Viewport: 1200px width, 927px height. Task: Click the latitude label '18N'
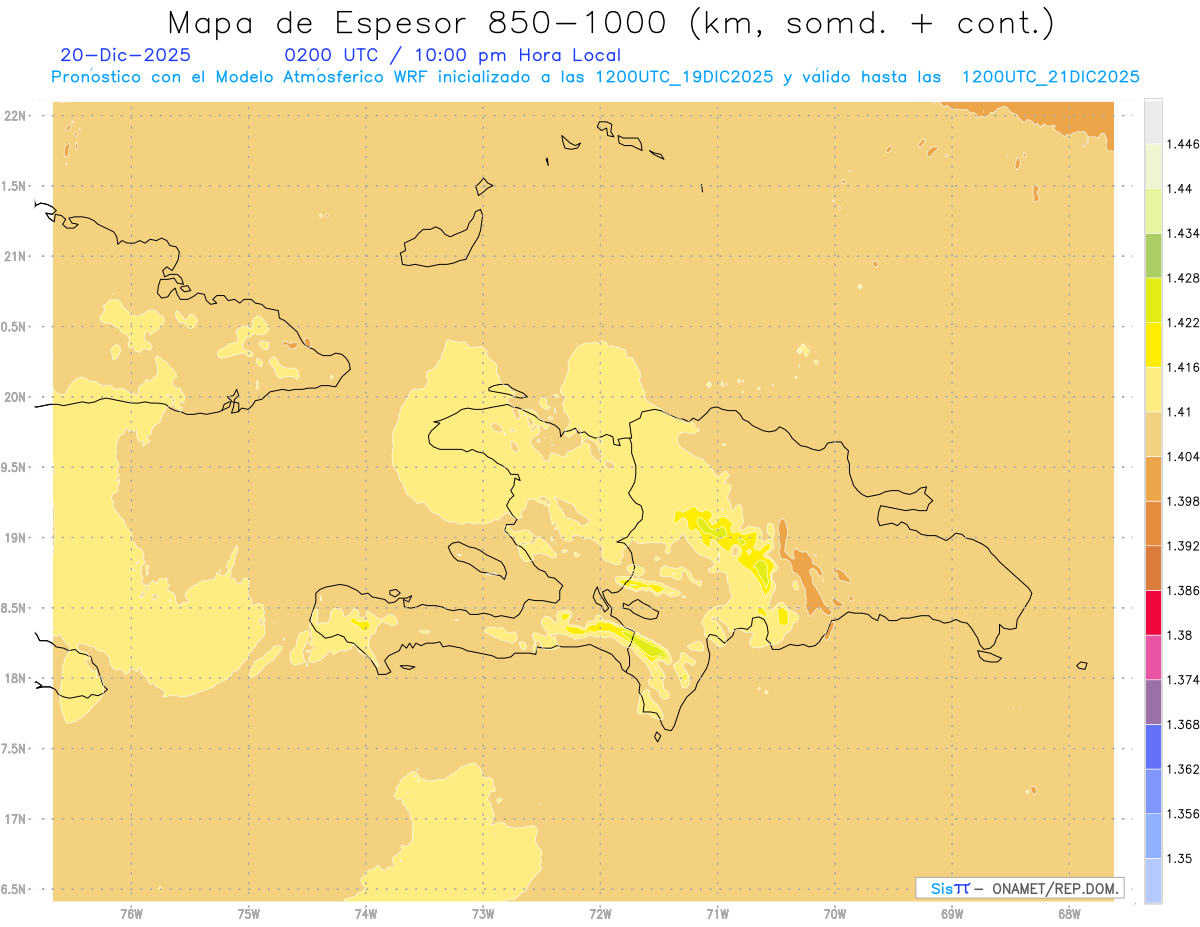pos(16,678)
